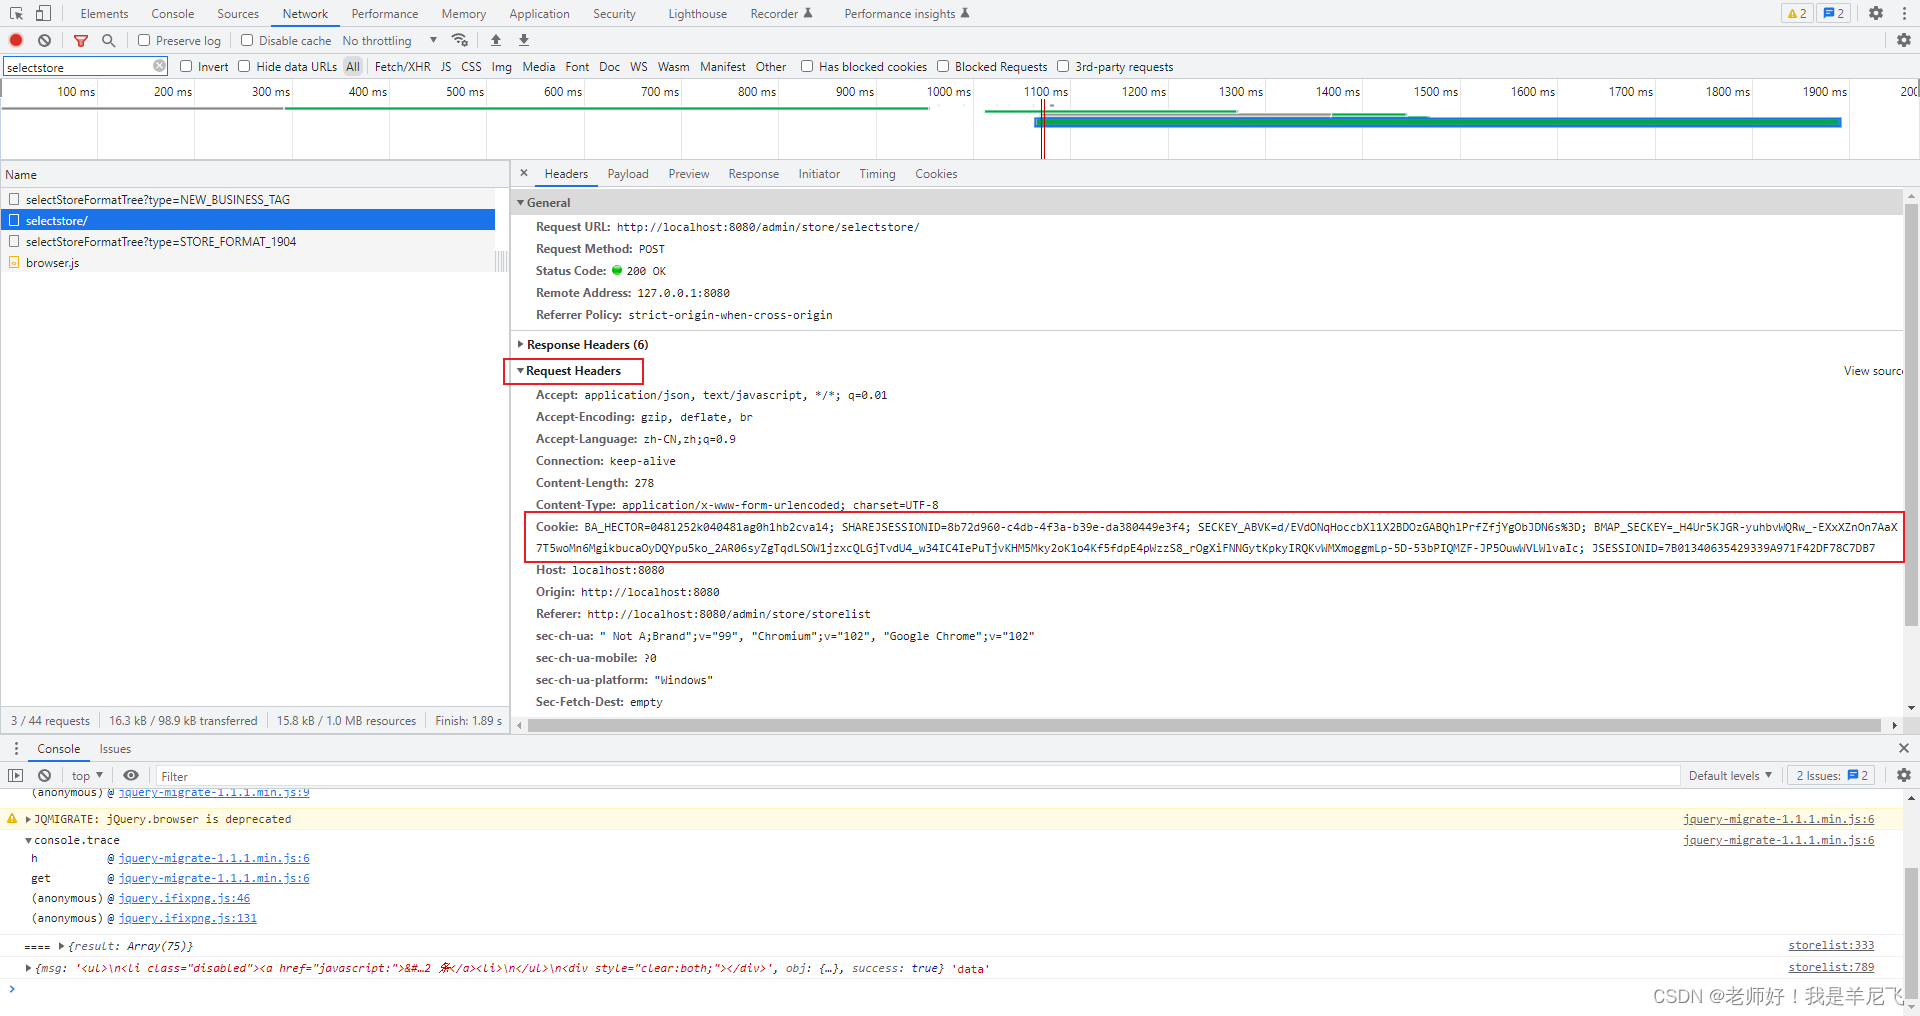Click View source for request headers
The height and width of the screenshot is (1016, 1920).
point(1872,371)
